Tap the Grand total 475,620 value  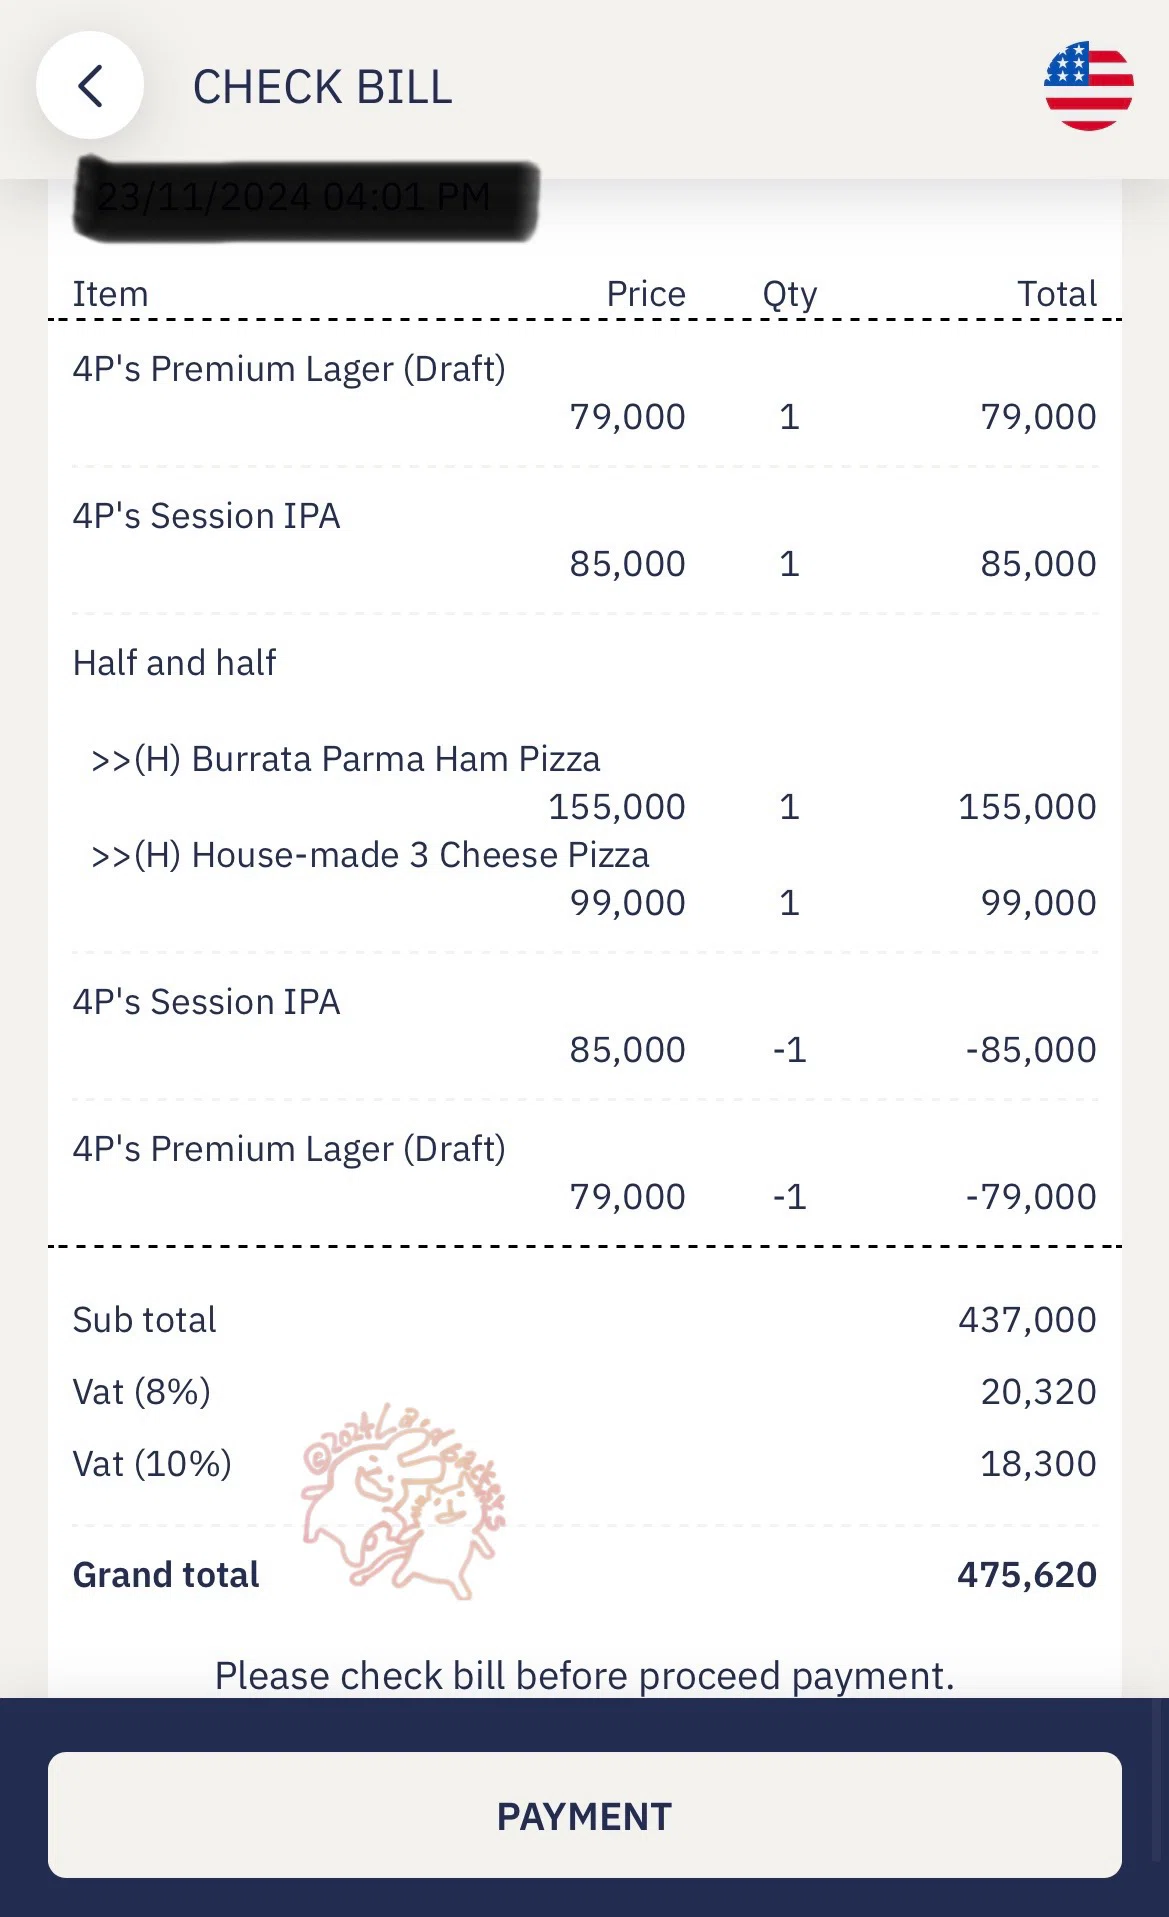[x=1027, y=1575]
